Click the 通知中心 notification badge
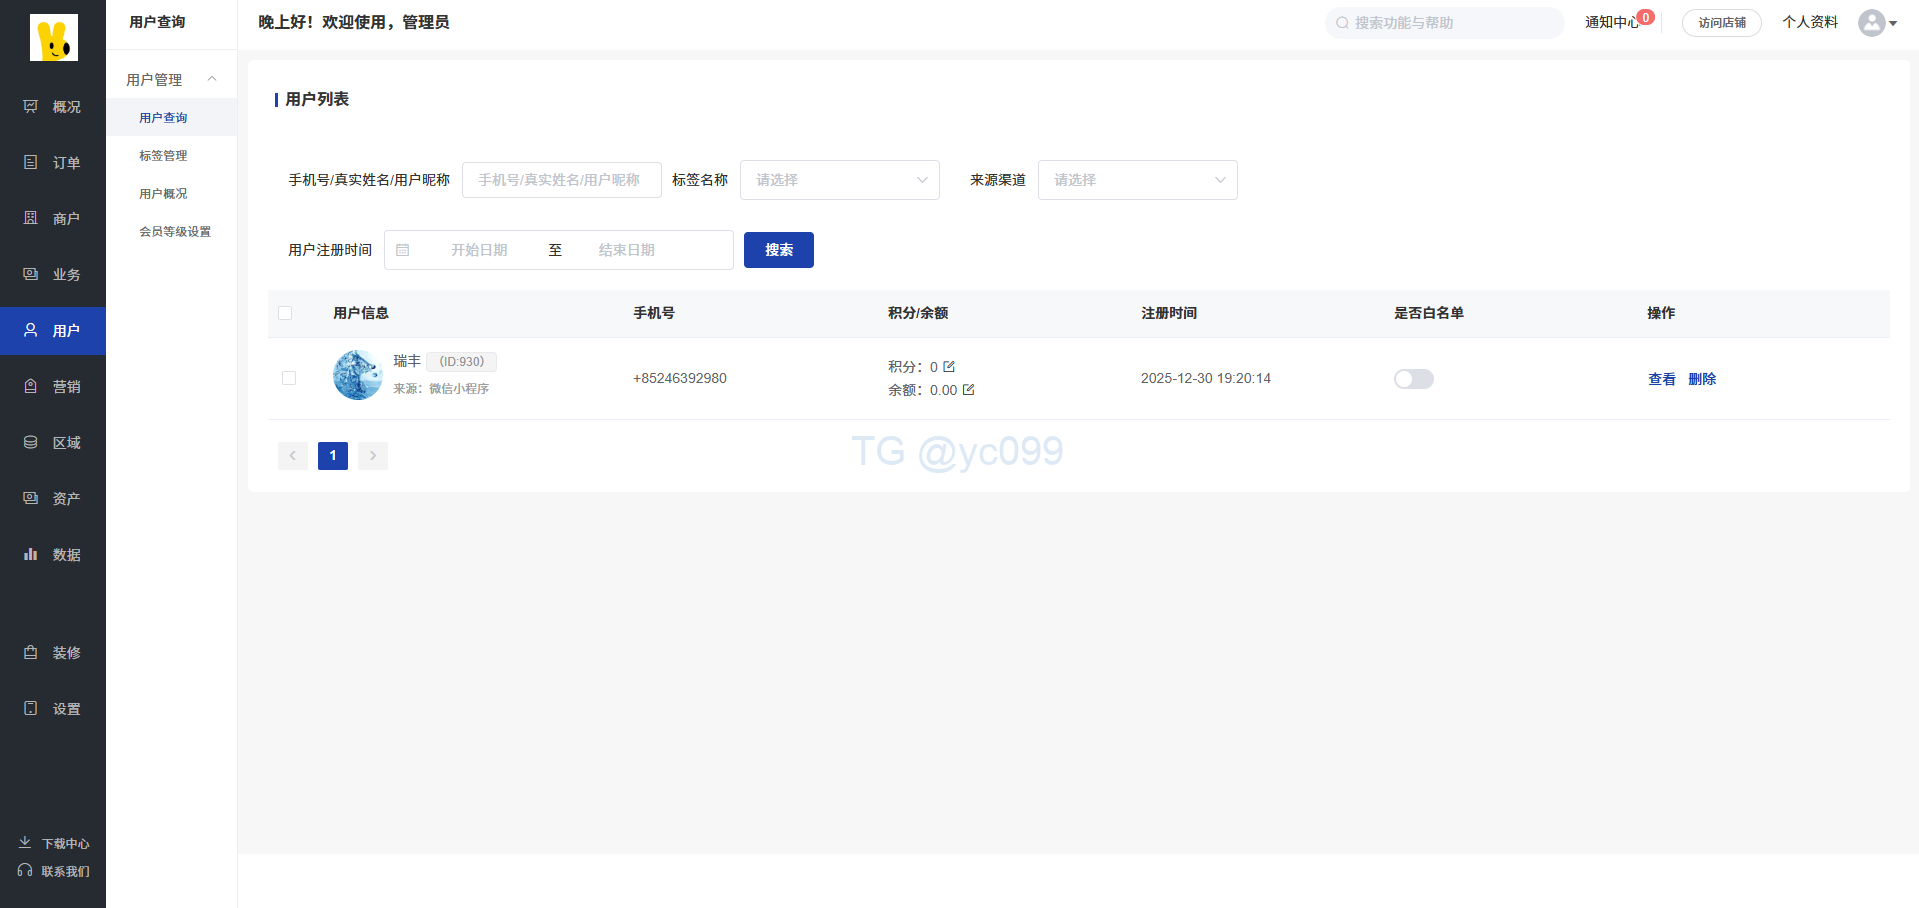 [x=1645, y=17]
